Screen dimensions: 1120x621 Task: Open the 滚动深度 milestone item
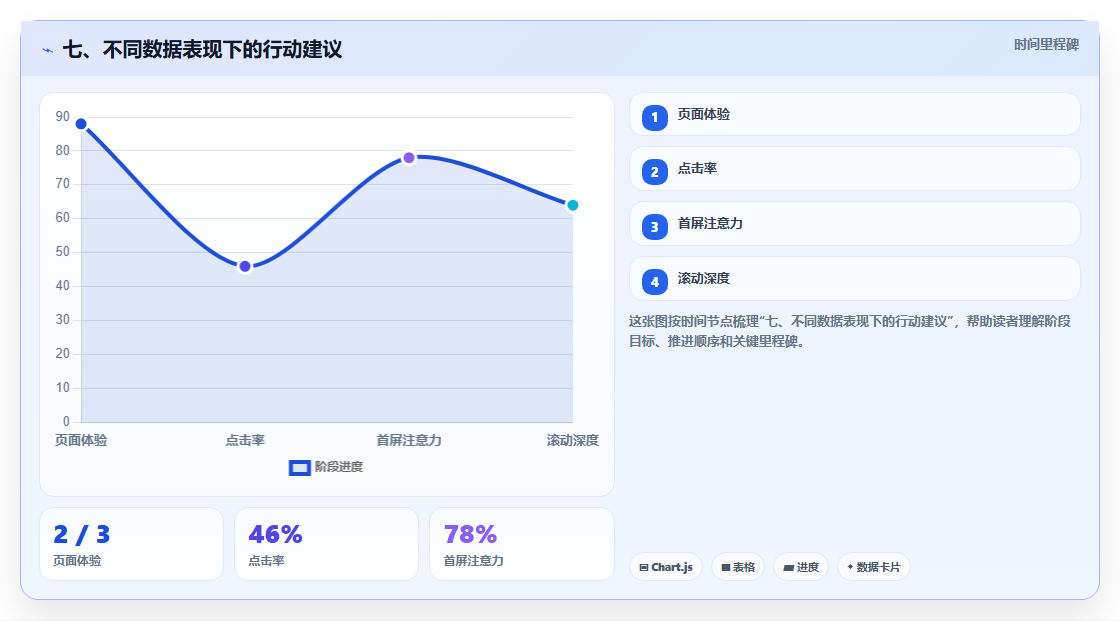pyautogui.click(x=854, y=279)
